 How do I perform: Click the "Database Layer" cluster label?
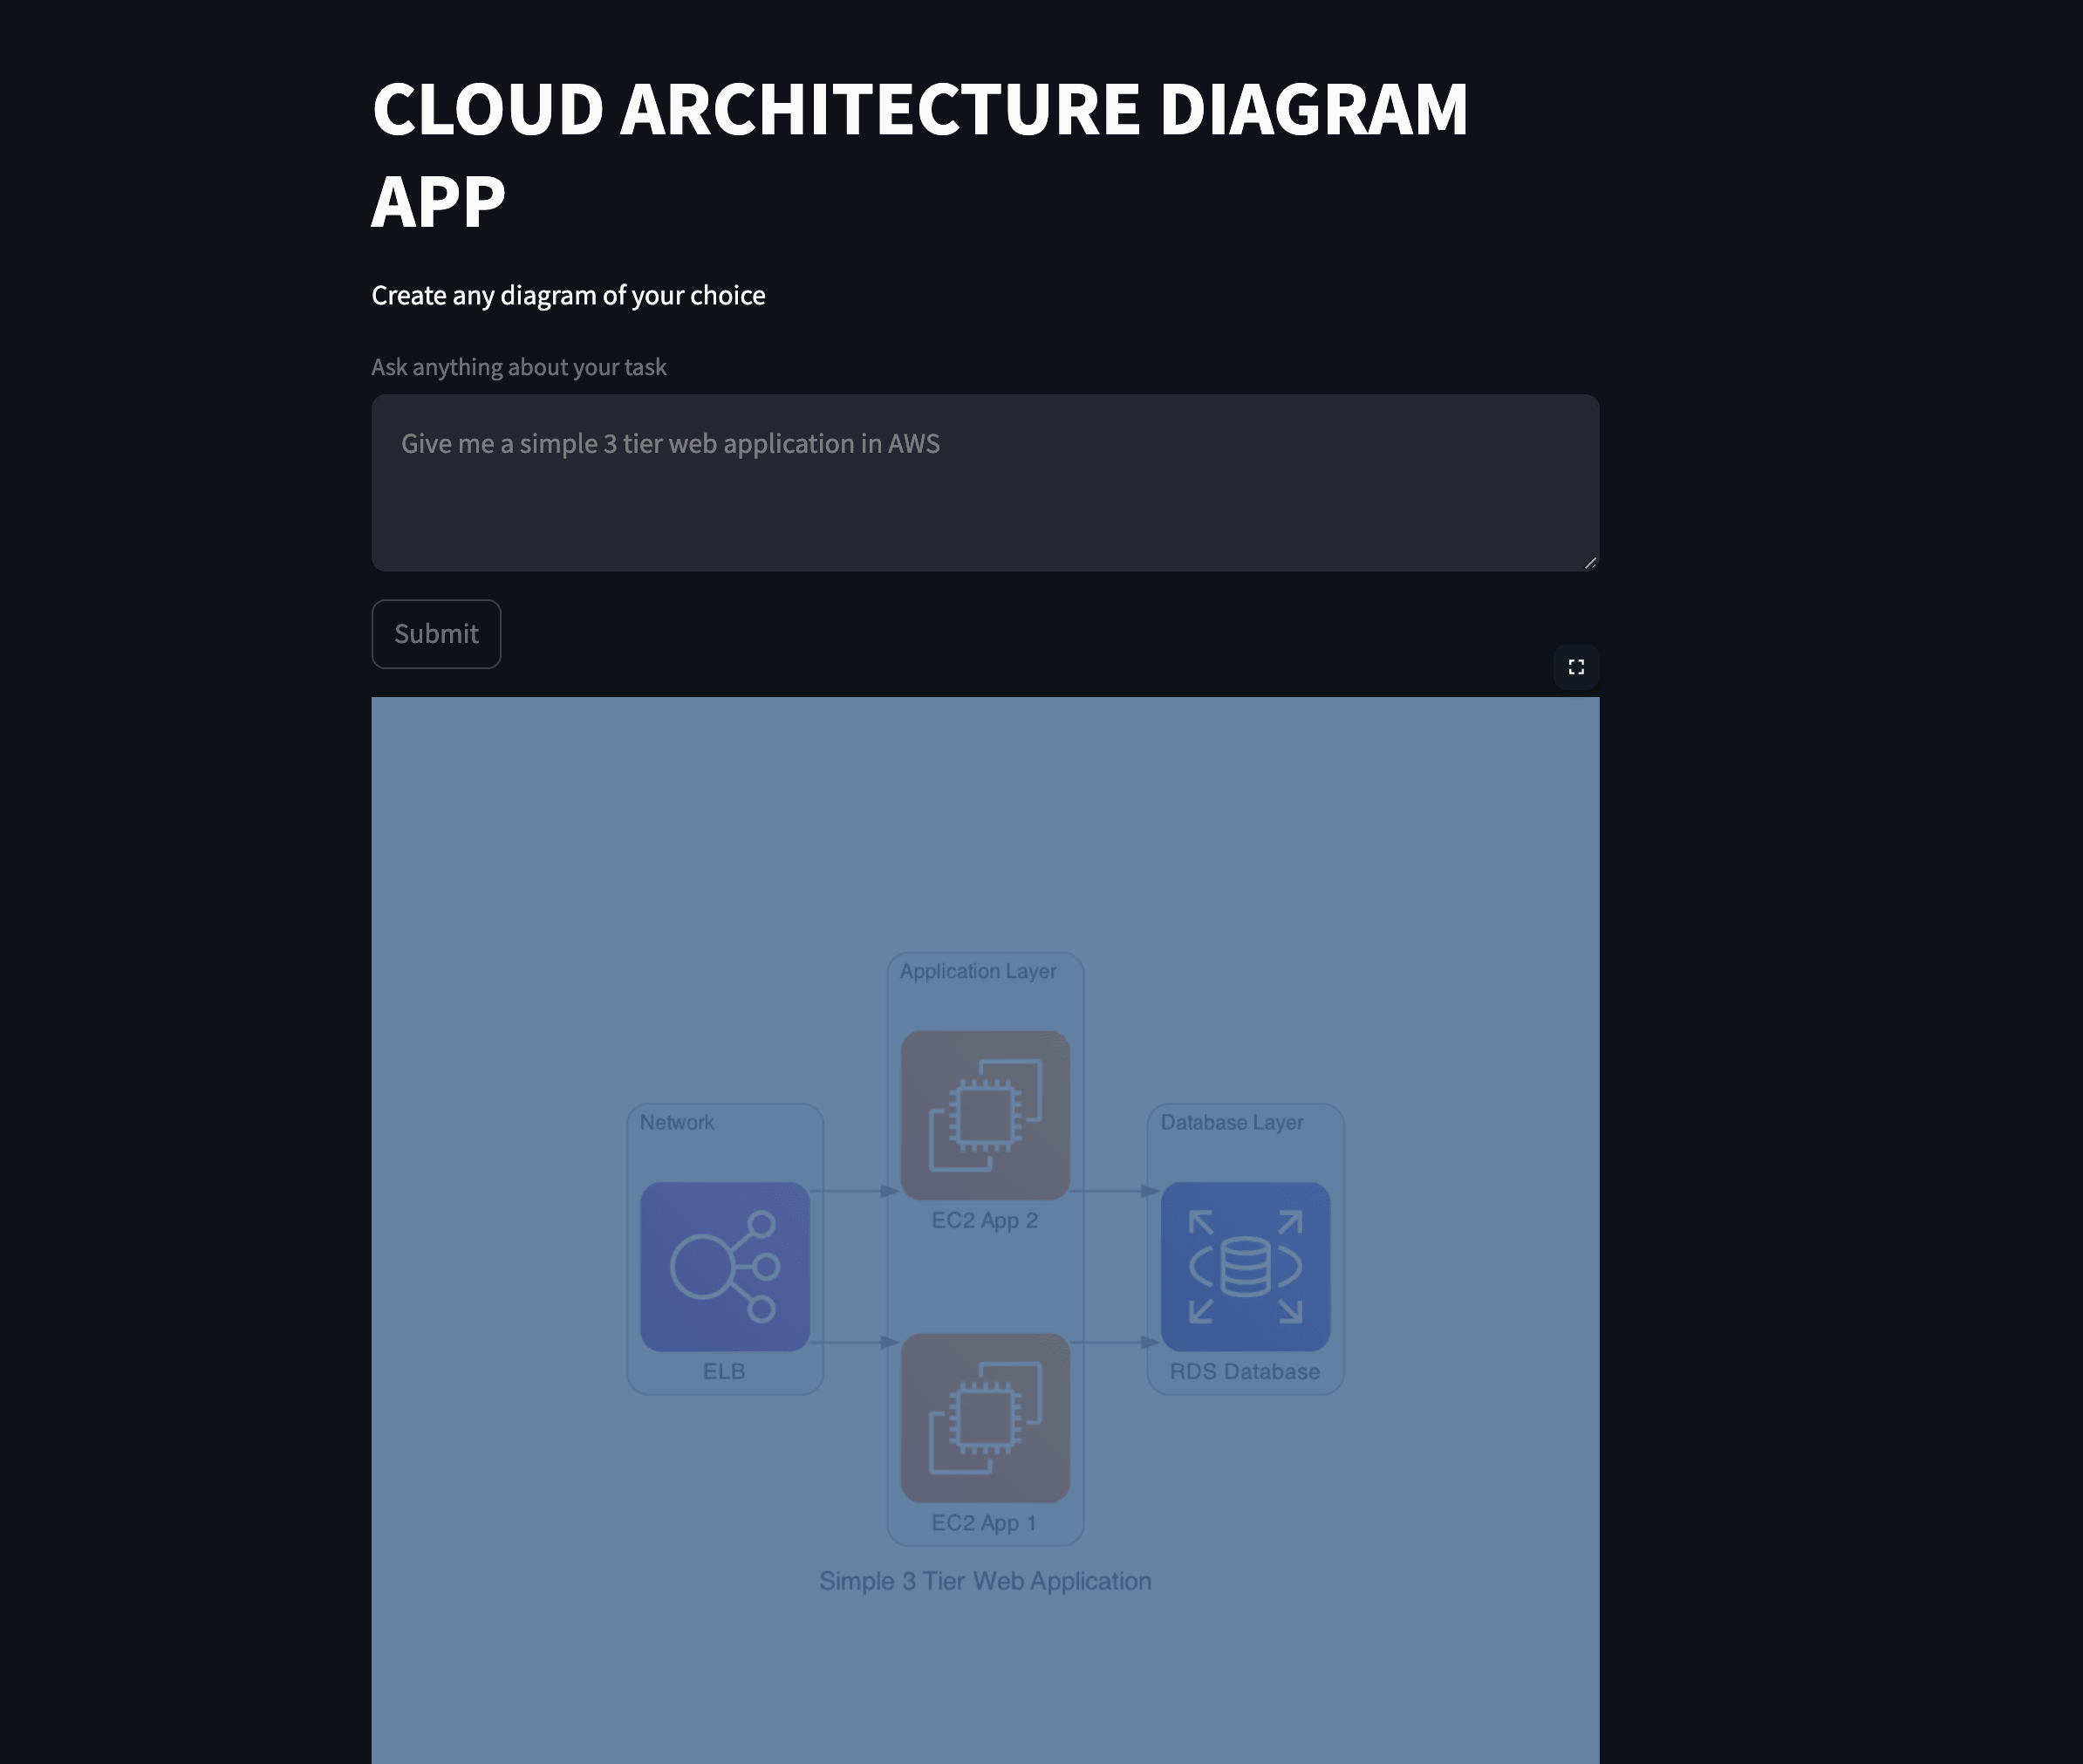tap(1231, 1122)
